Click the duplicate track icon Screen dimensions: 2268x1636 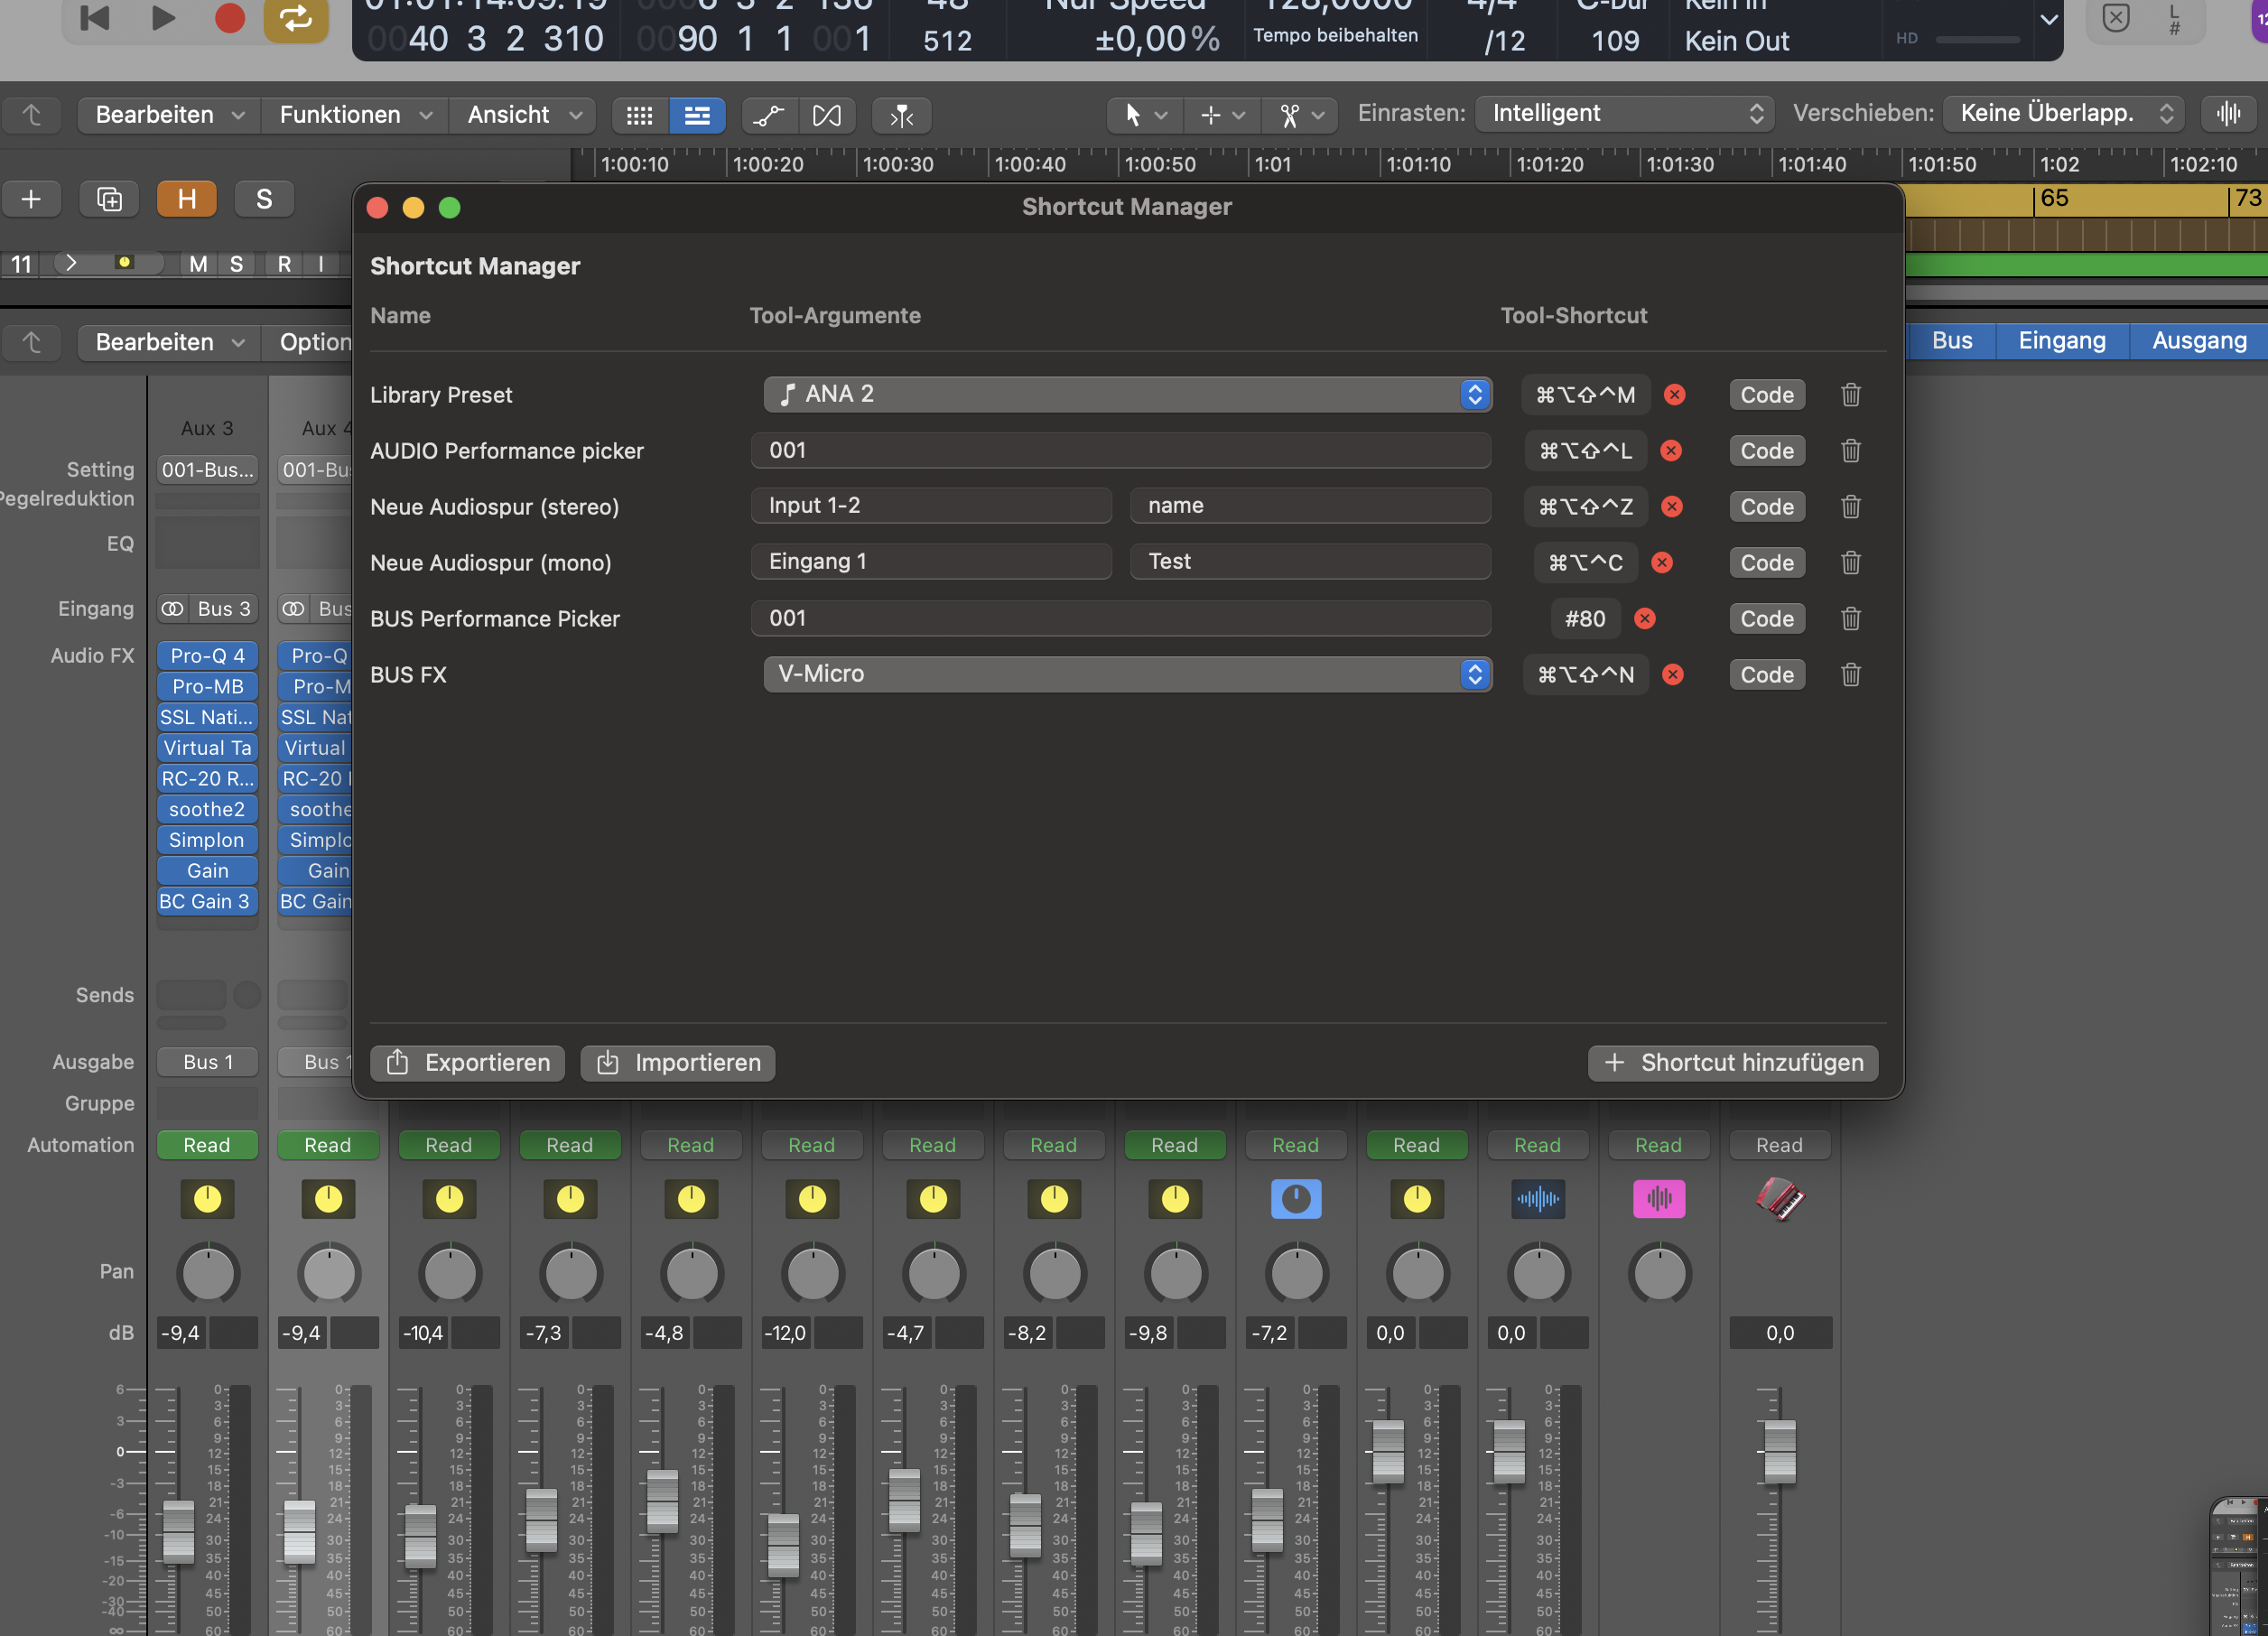tap(109, 199)
